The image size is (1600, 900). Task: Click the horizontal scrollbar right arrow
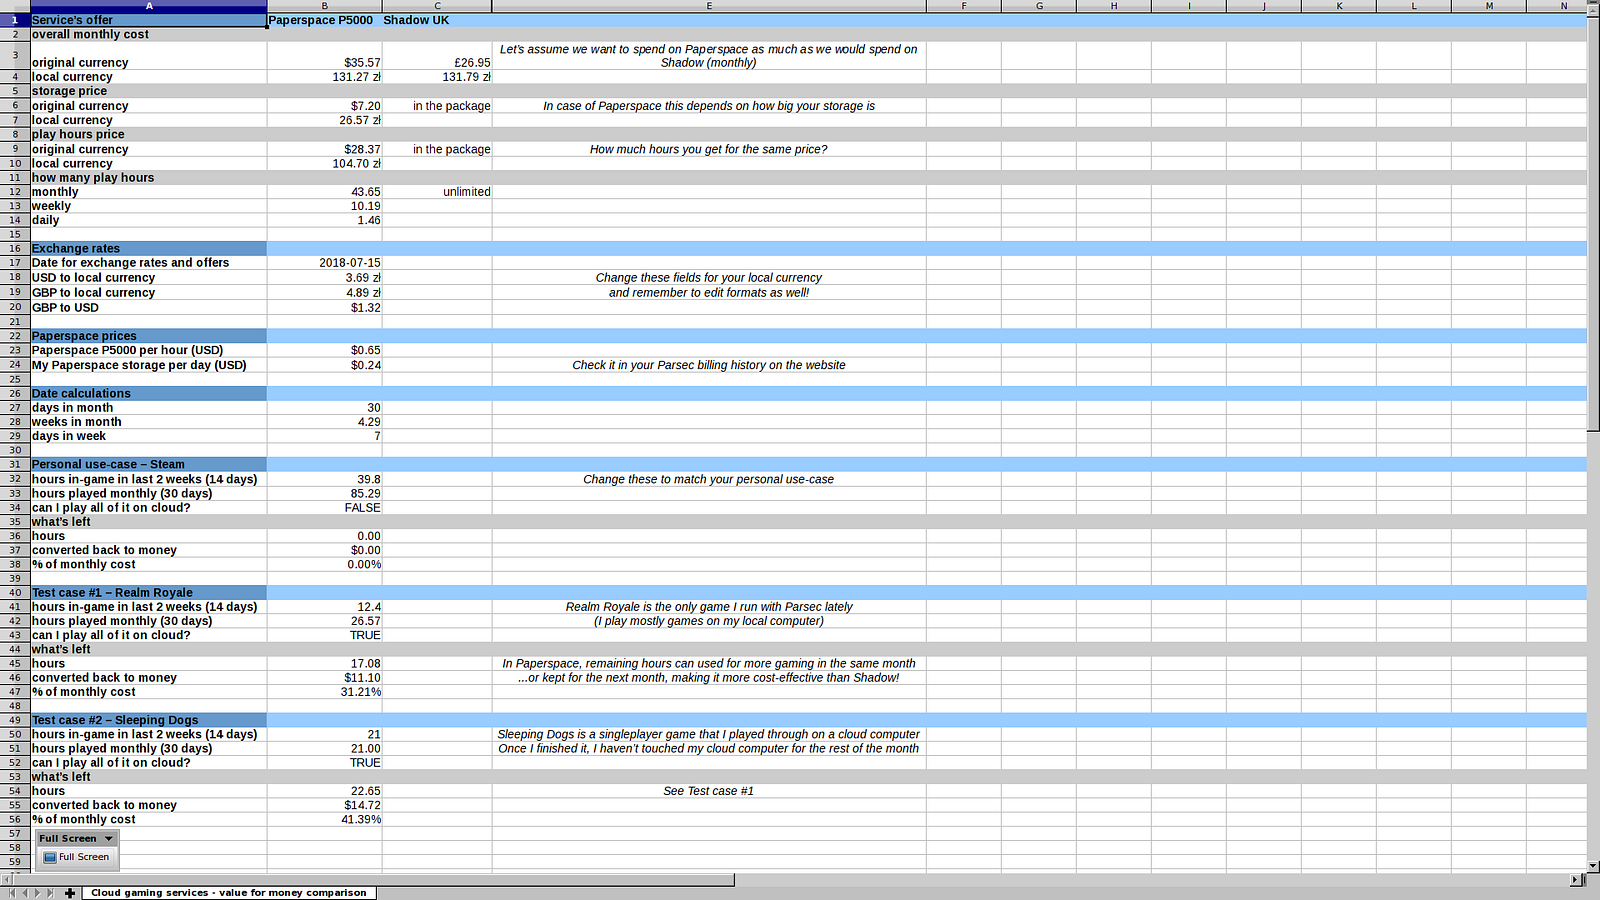tap(1576, 880)
